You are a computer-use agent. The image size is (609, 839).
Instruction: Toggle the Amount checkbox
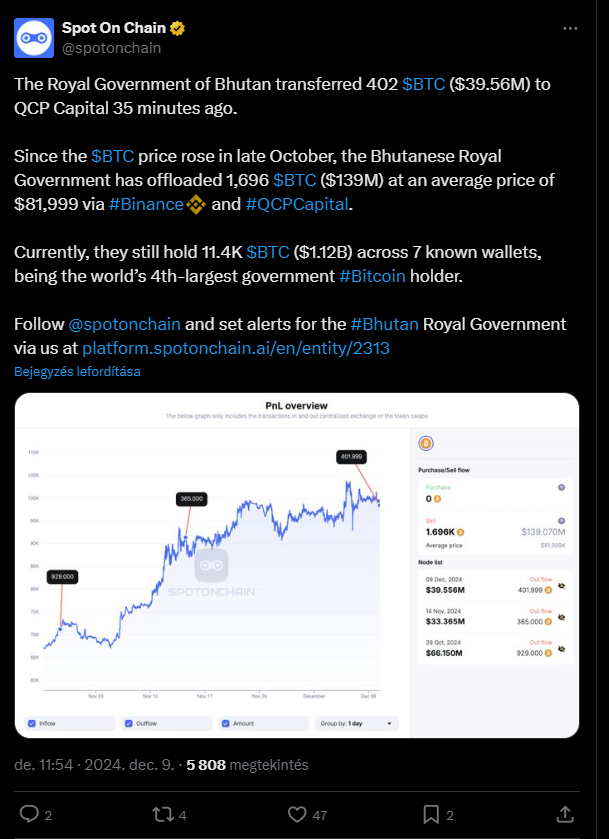225,723
